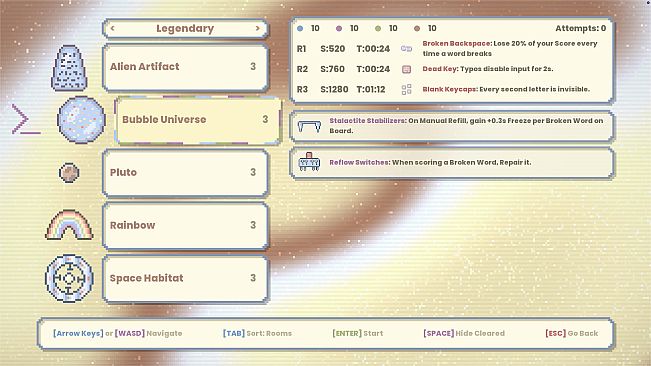Image resolution: width=651 pixels, height=366 pixels.
Task: Click the R2 round label
Action: click(x=302, y=69)
